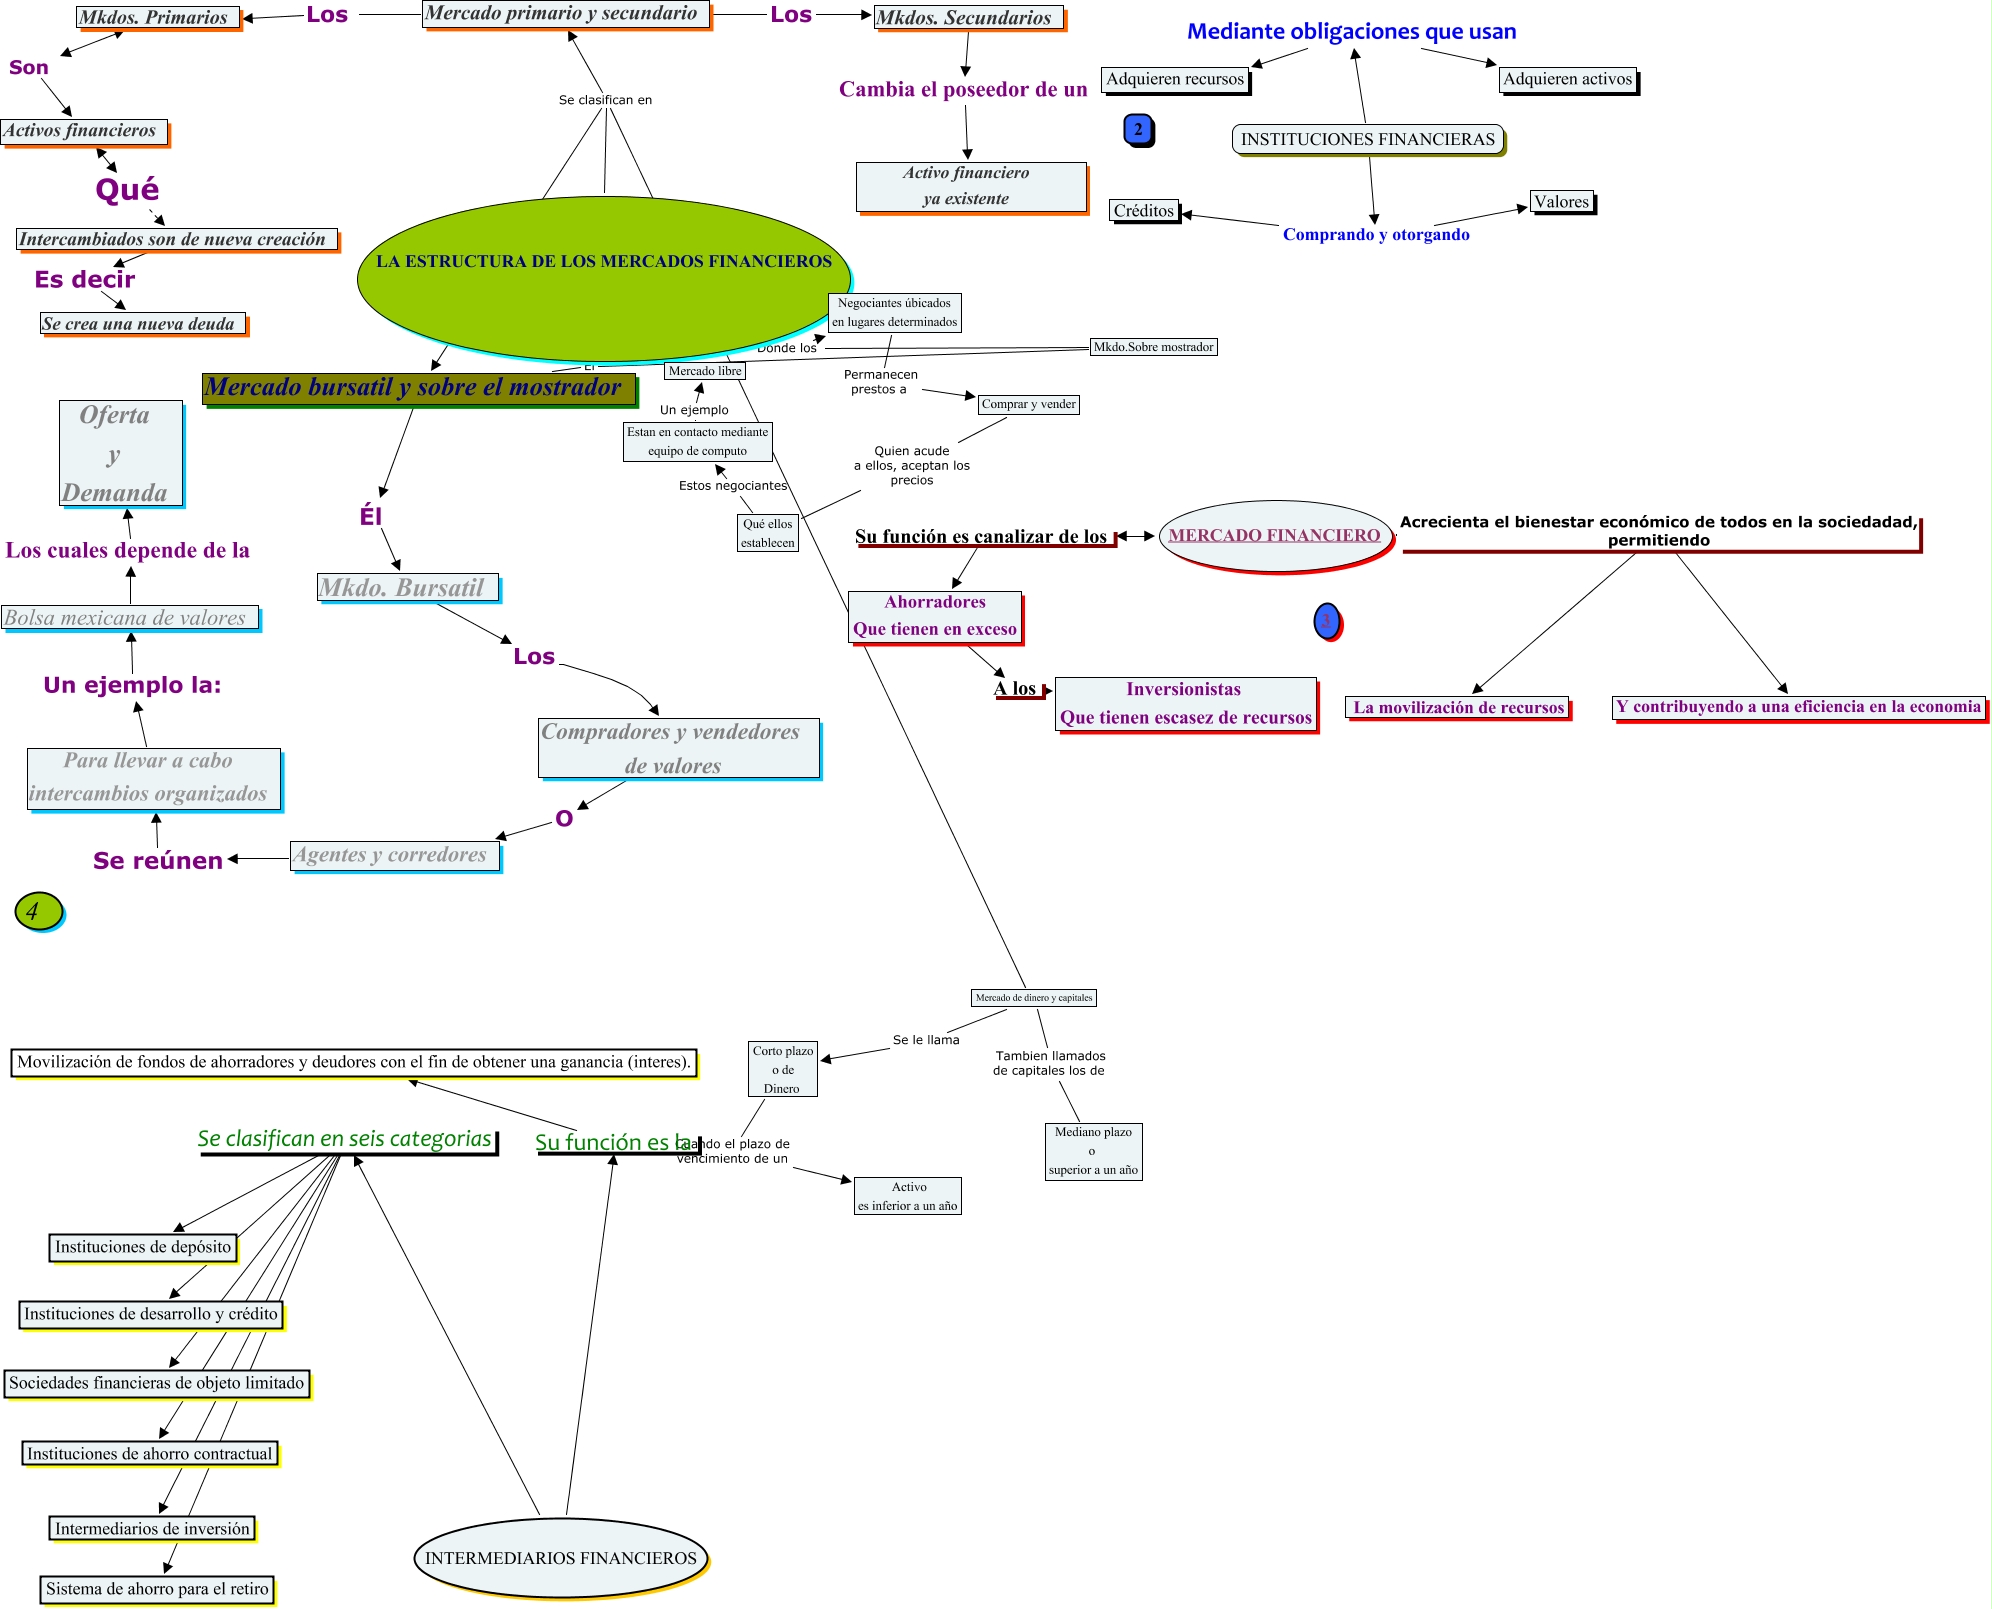1992x1609 pixels.
Task: Select the Bolsa mexicana de valores node
Action: [129, 618]
